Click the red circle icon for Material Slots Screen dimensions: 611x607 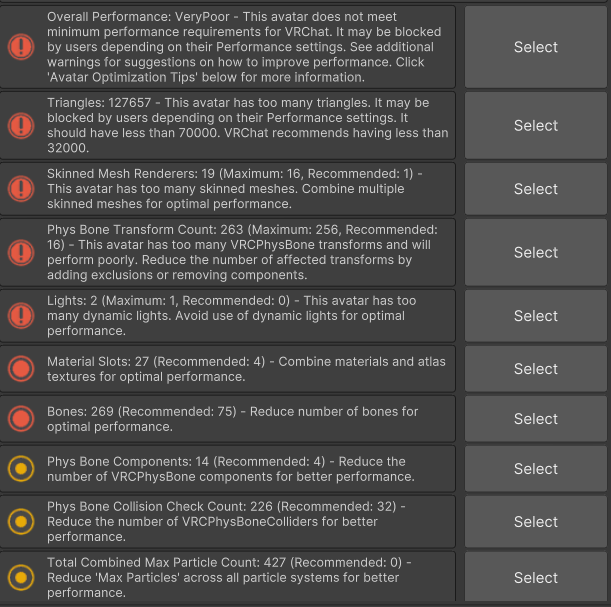[21, 369]
